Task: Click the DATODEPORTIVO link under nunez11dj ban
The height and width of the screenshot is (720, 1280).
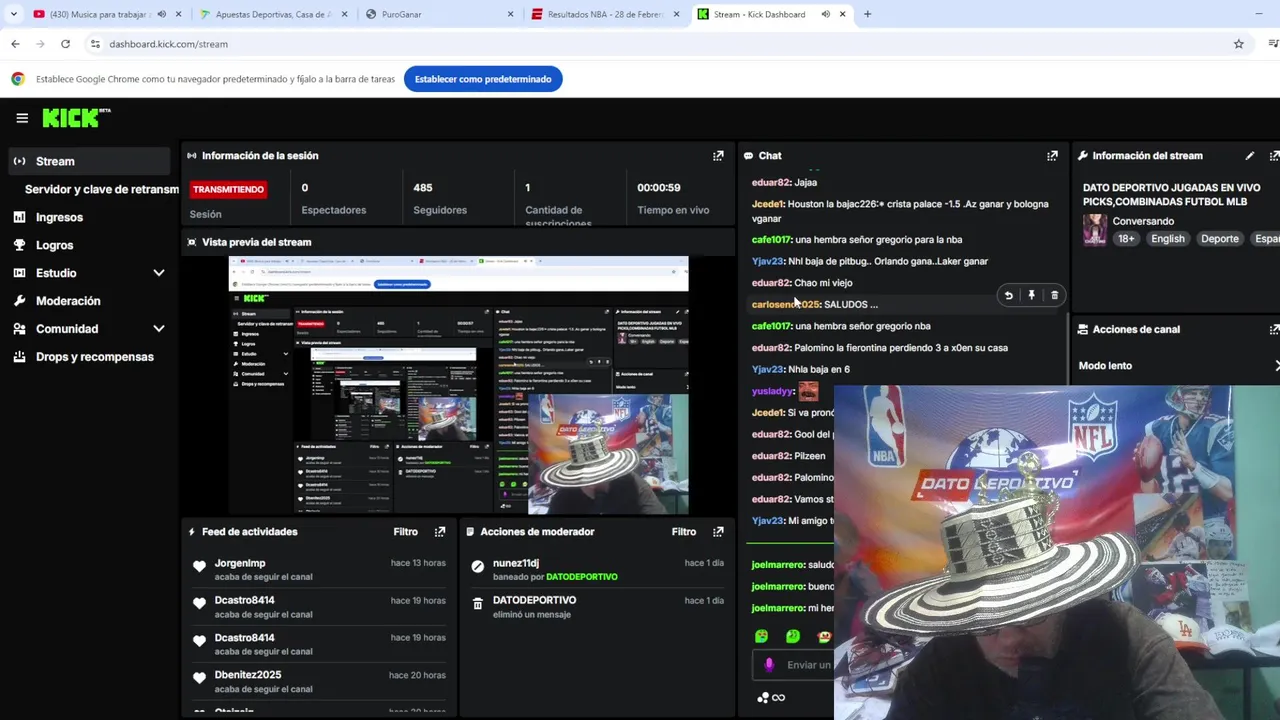Action: pyautogui.click(x=582, y=577)
